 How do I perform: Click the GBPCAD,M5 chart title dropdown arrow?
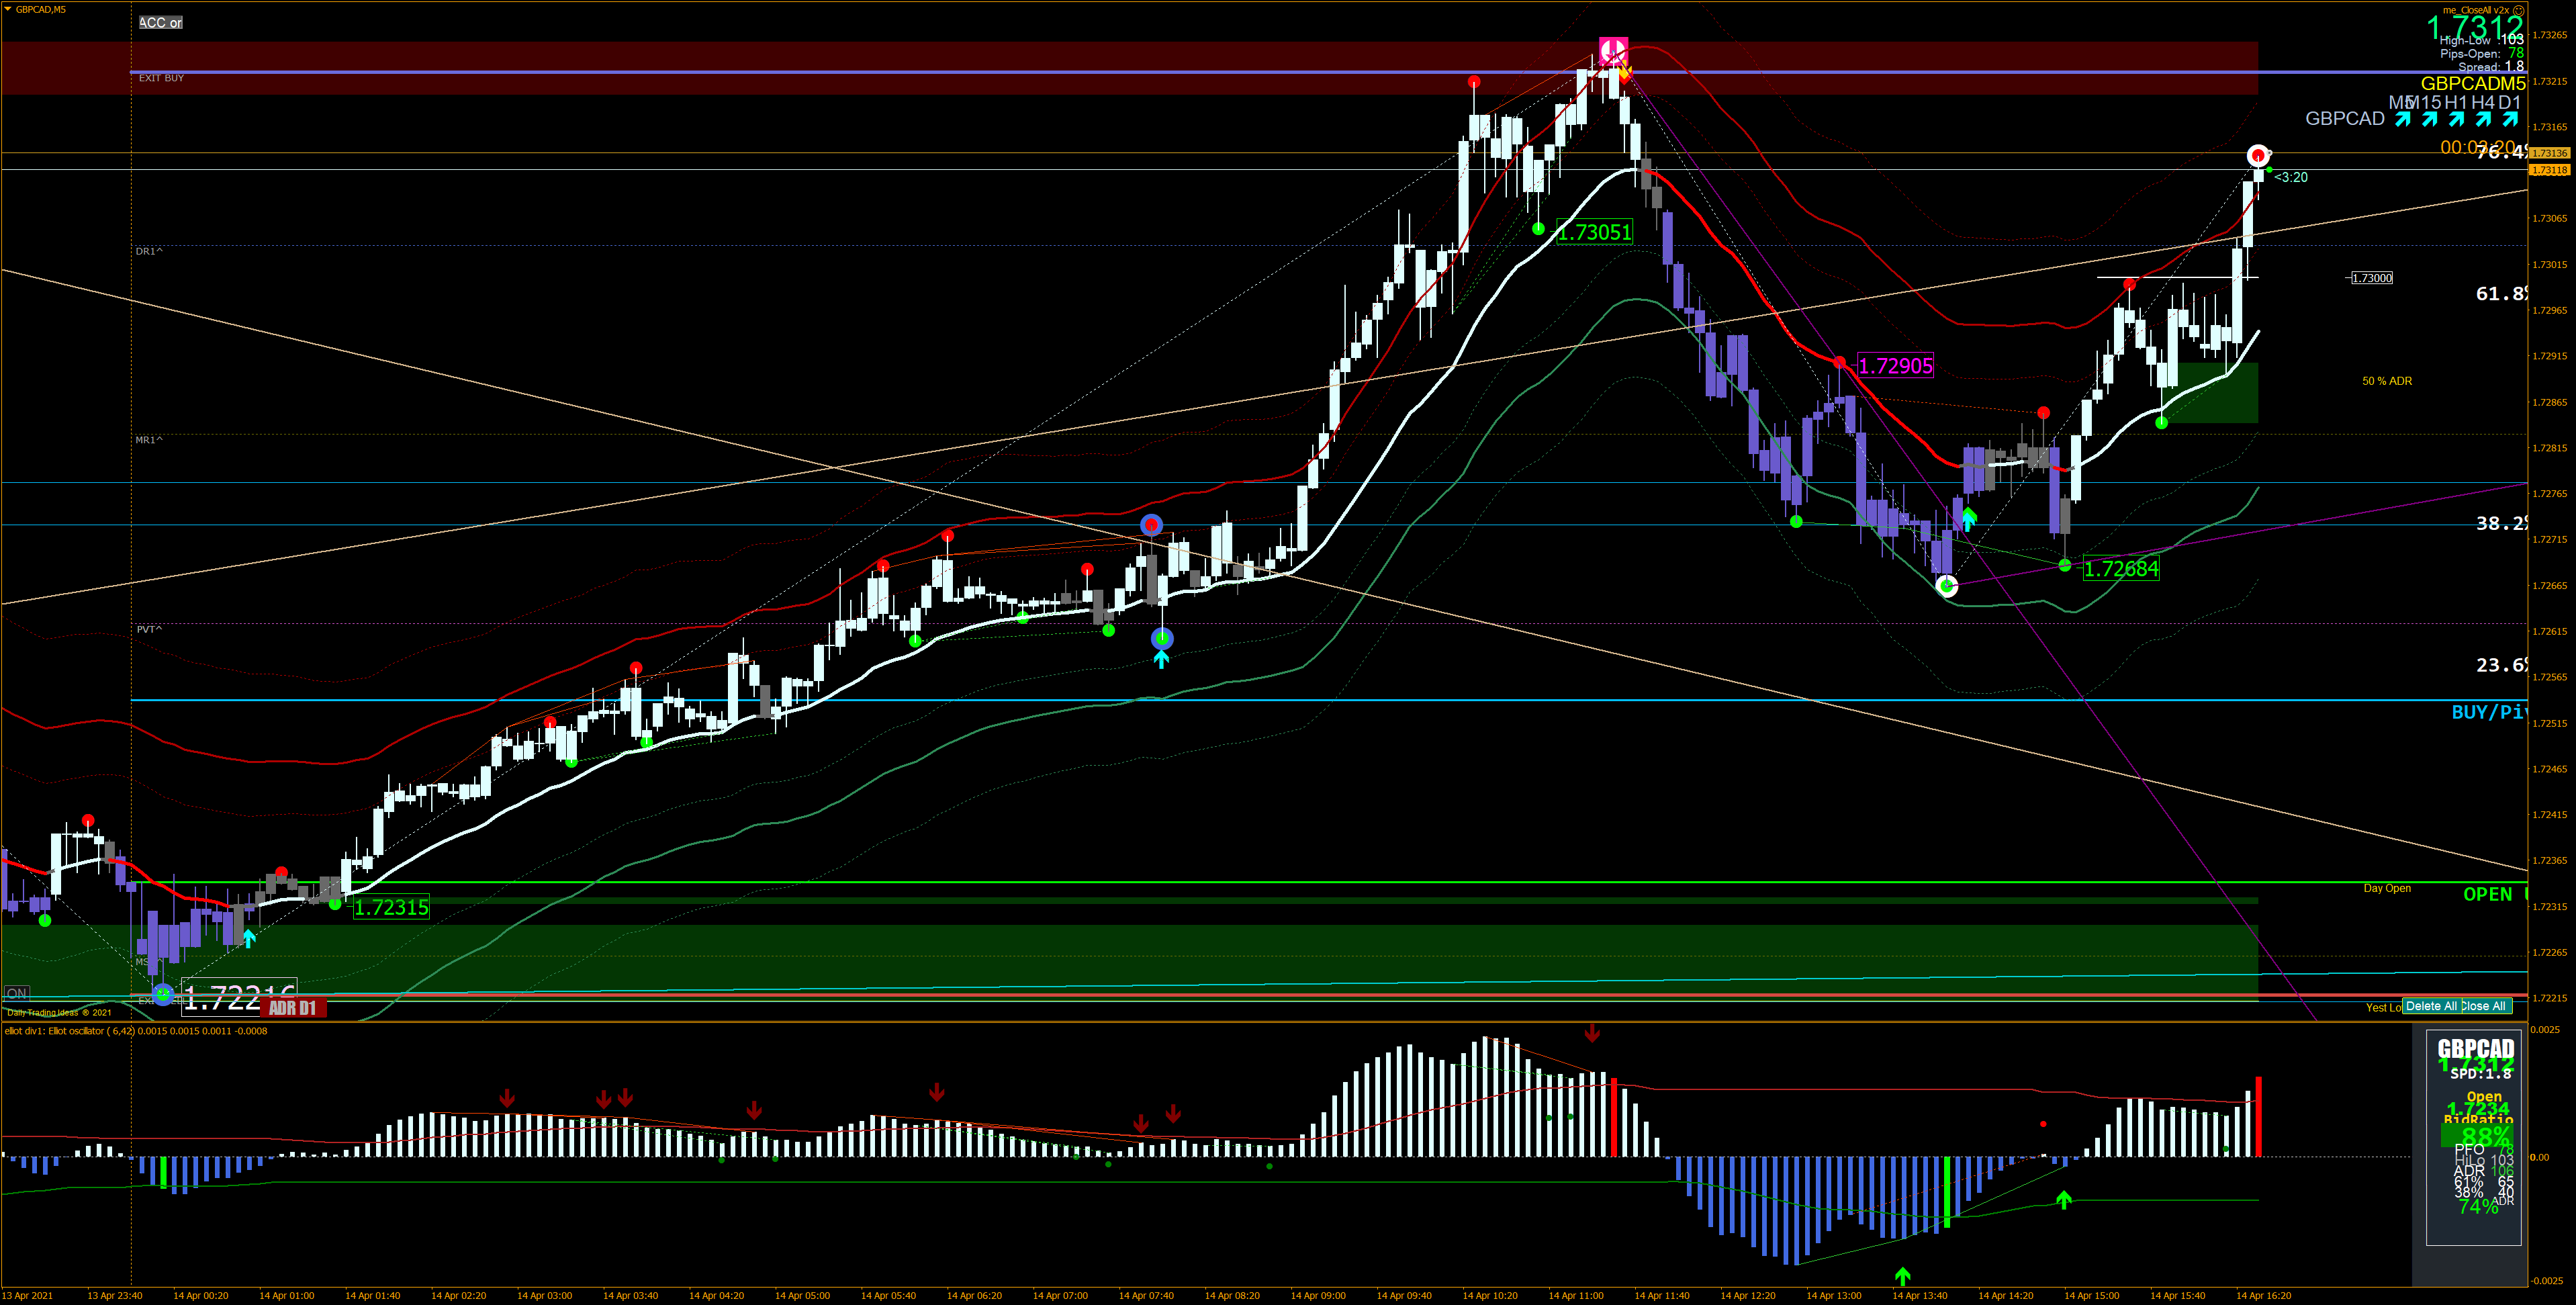pos(8,9)
